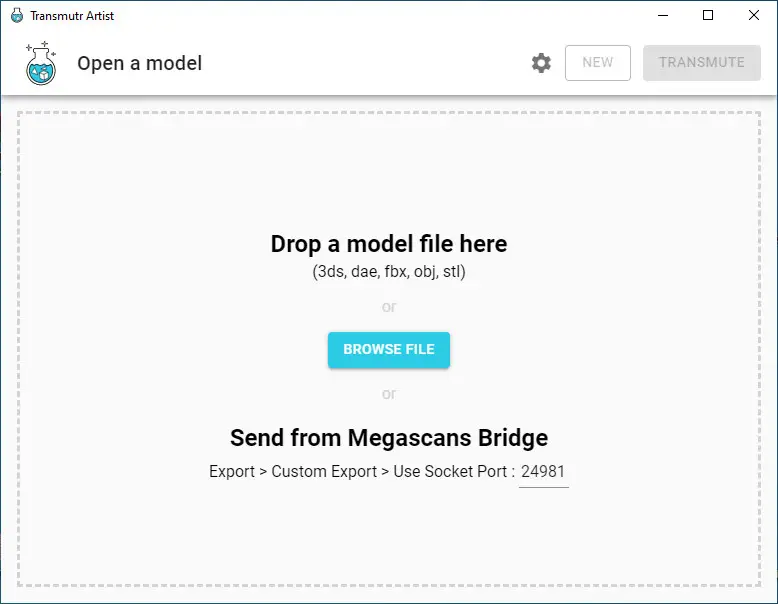Click the 'or' separator above BROWSE FILE

pos(389,307)
